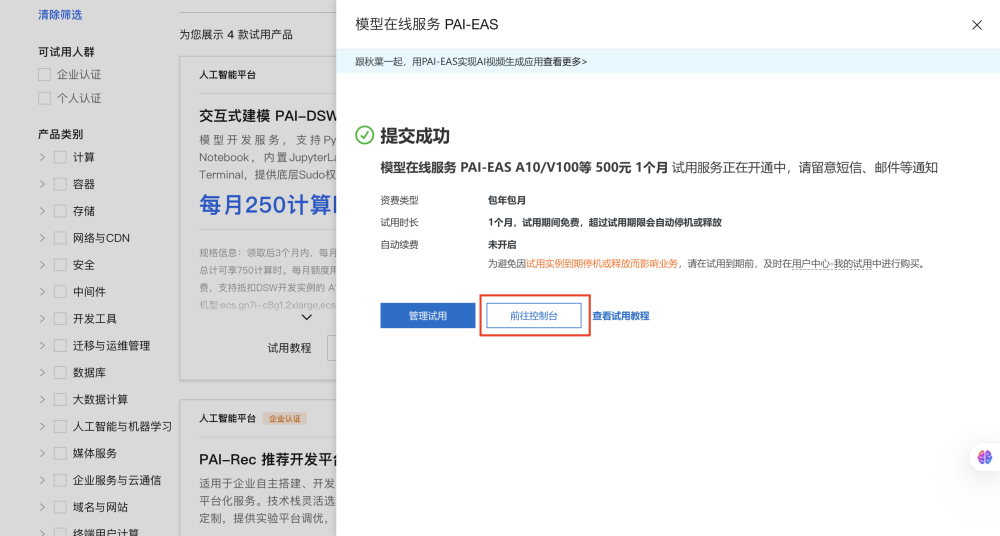
Task: Check the 大数据计算 category checkbox
Action: 61,399
